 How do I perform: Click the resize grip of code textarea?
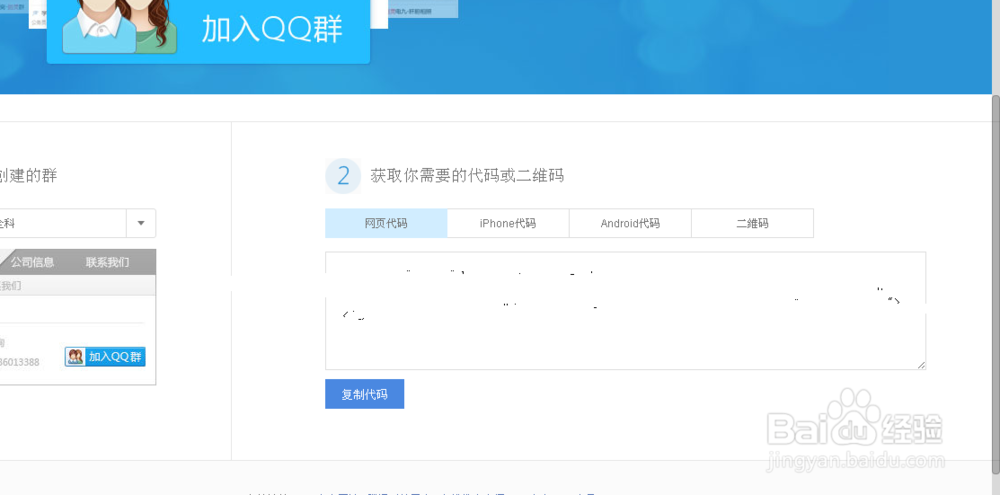click(x=921, y=365)
